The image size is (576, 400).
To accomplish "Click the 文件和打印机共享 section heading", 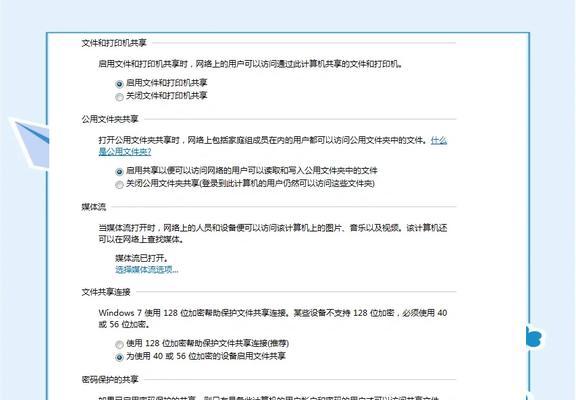I will coord(114,43).
